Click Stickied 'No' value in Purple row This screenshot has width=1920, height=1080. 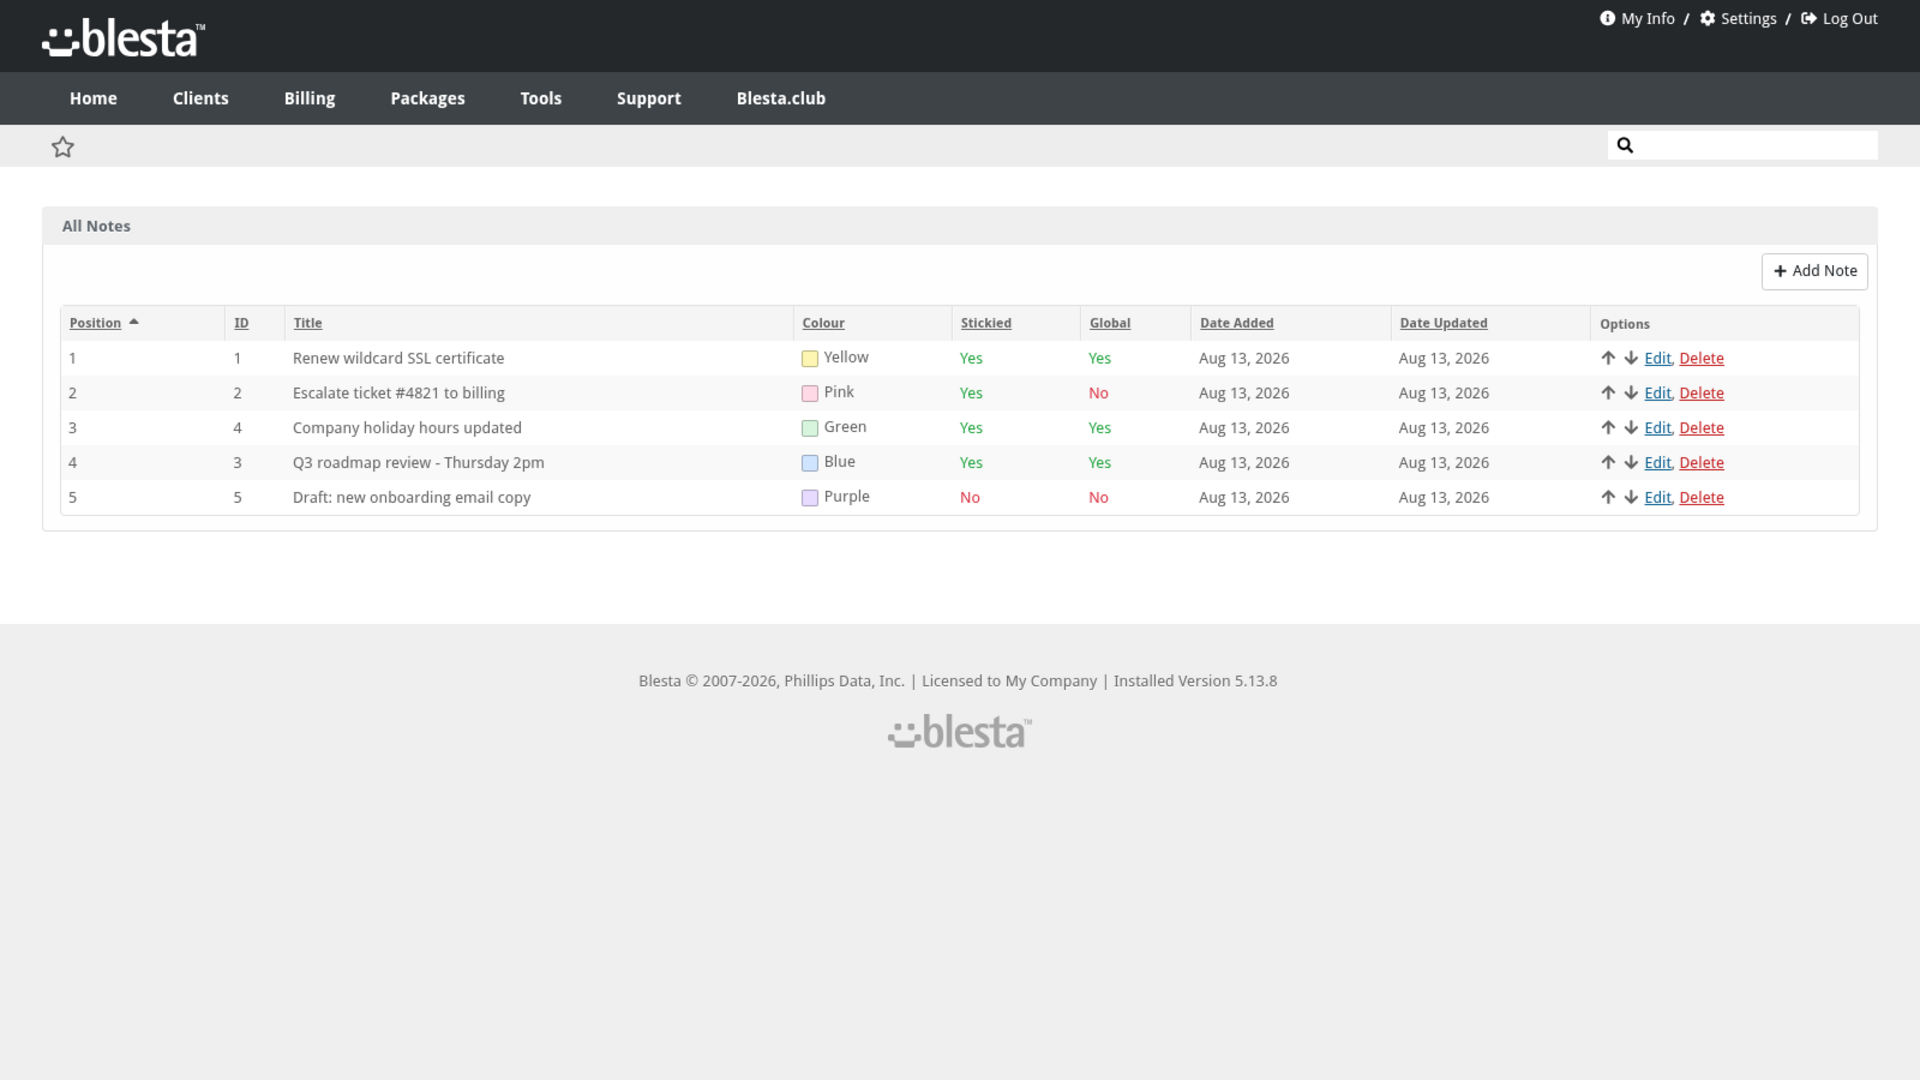pyautogui.click(x=969, y=497)
